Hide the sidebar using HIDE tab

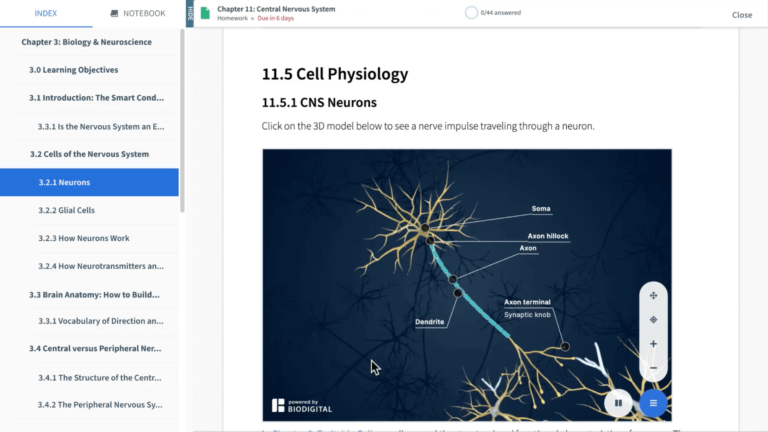pos(190,13)
